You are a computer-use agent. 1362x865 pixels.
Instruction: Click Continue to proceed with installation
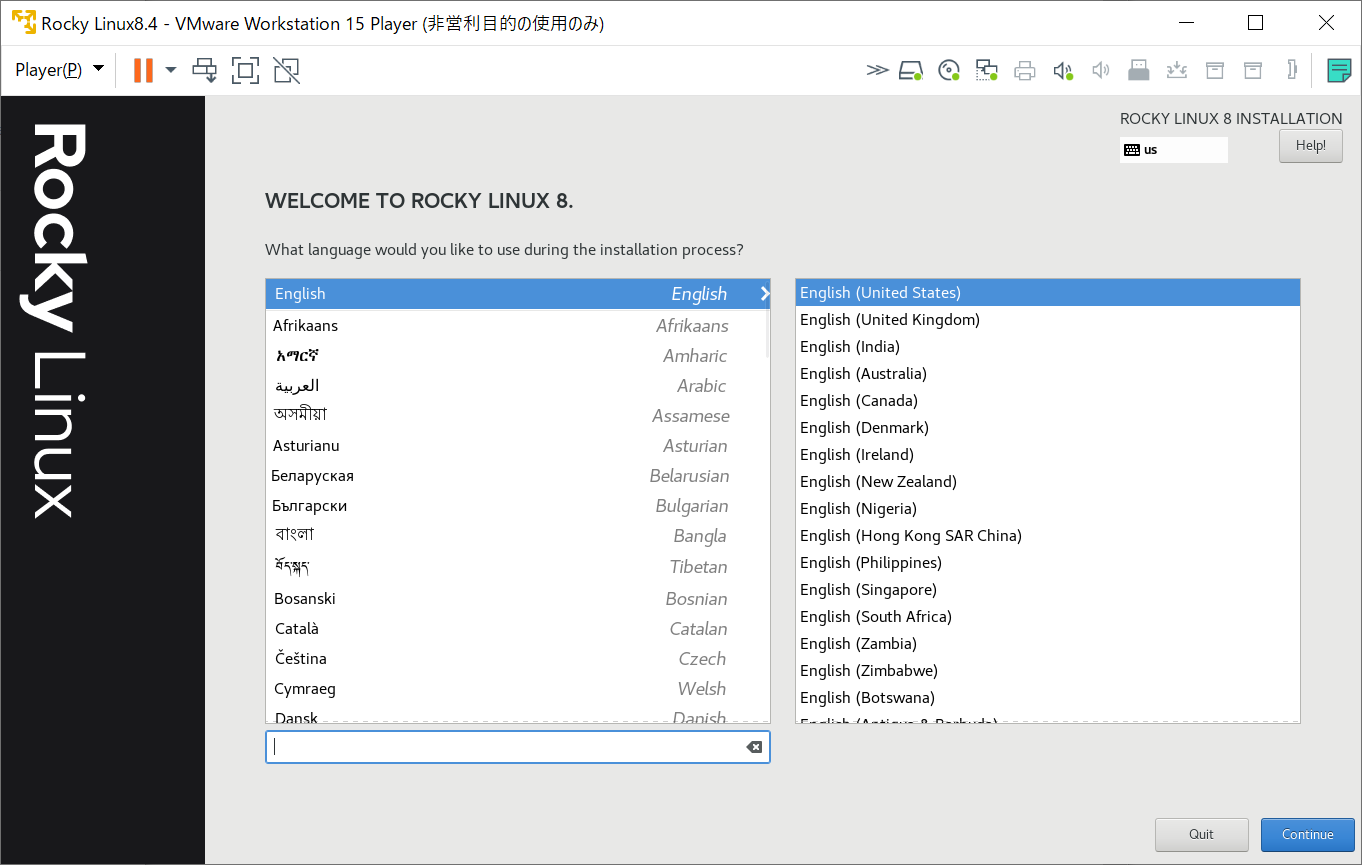point(1308,835)
